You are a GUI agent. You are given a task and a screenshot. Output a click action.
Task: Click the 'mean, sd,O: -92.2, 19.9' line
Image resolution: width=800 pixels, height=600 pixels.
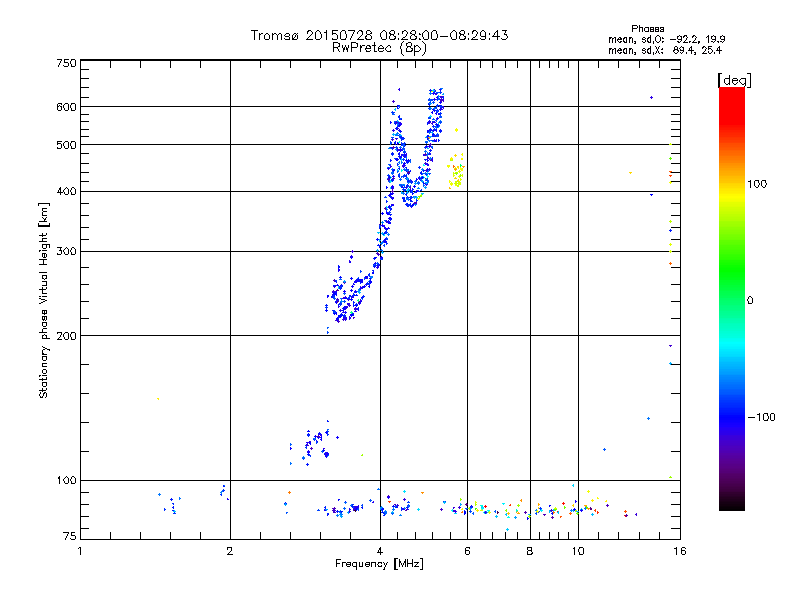coord(666,39)
